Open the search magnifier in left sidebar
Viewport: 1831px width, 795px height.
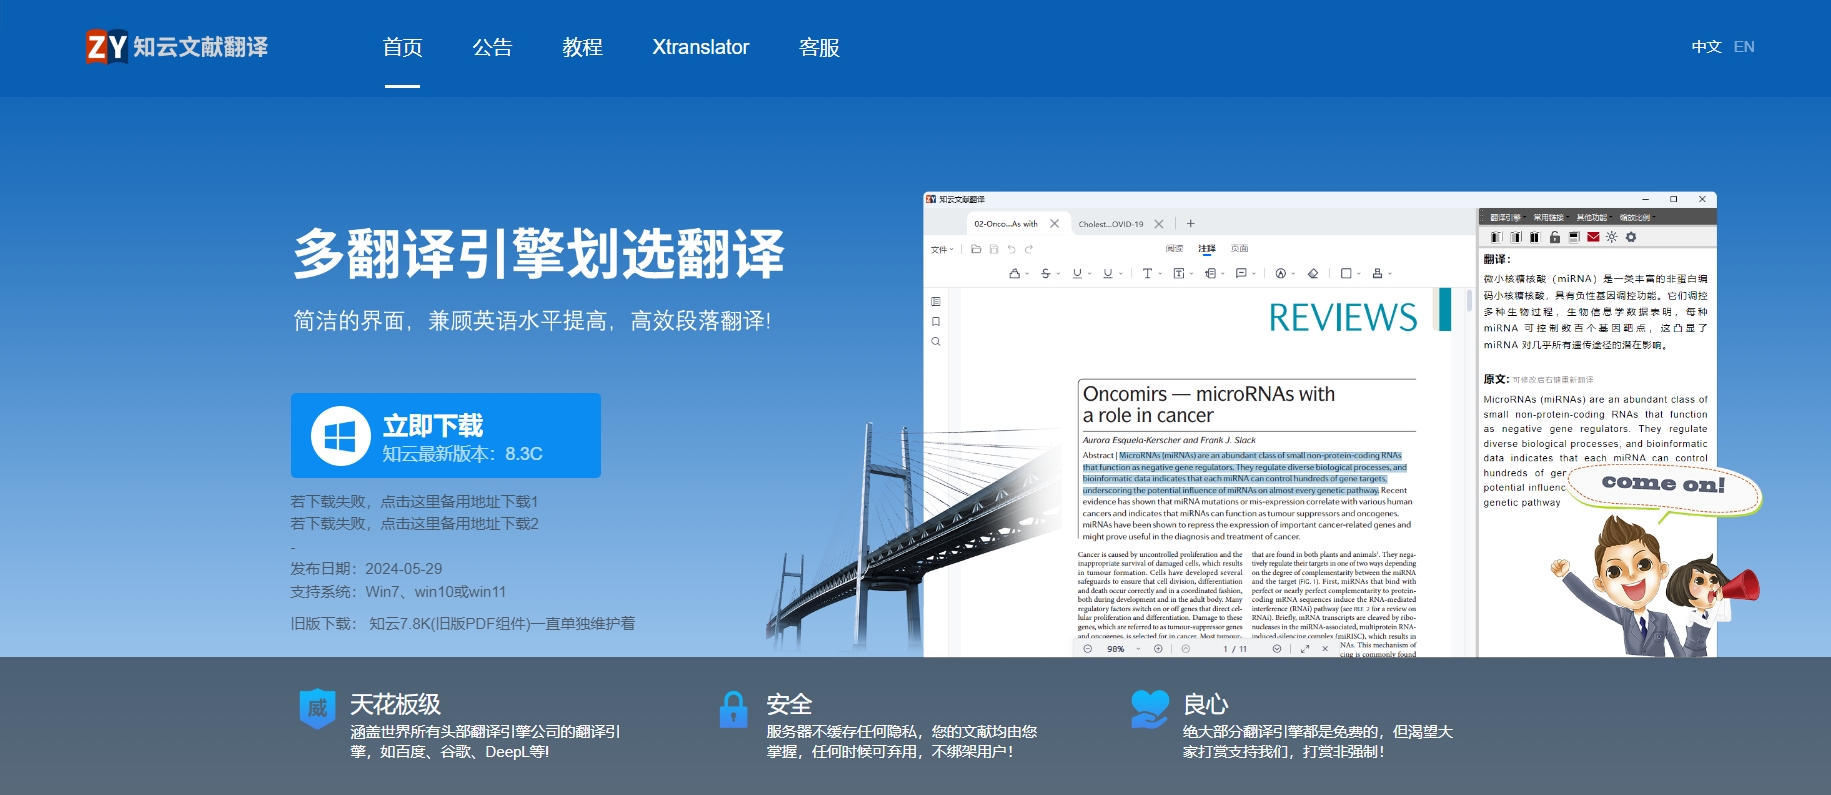pos(936,341)
